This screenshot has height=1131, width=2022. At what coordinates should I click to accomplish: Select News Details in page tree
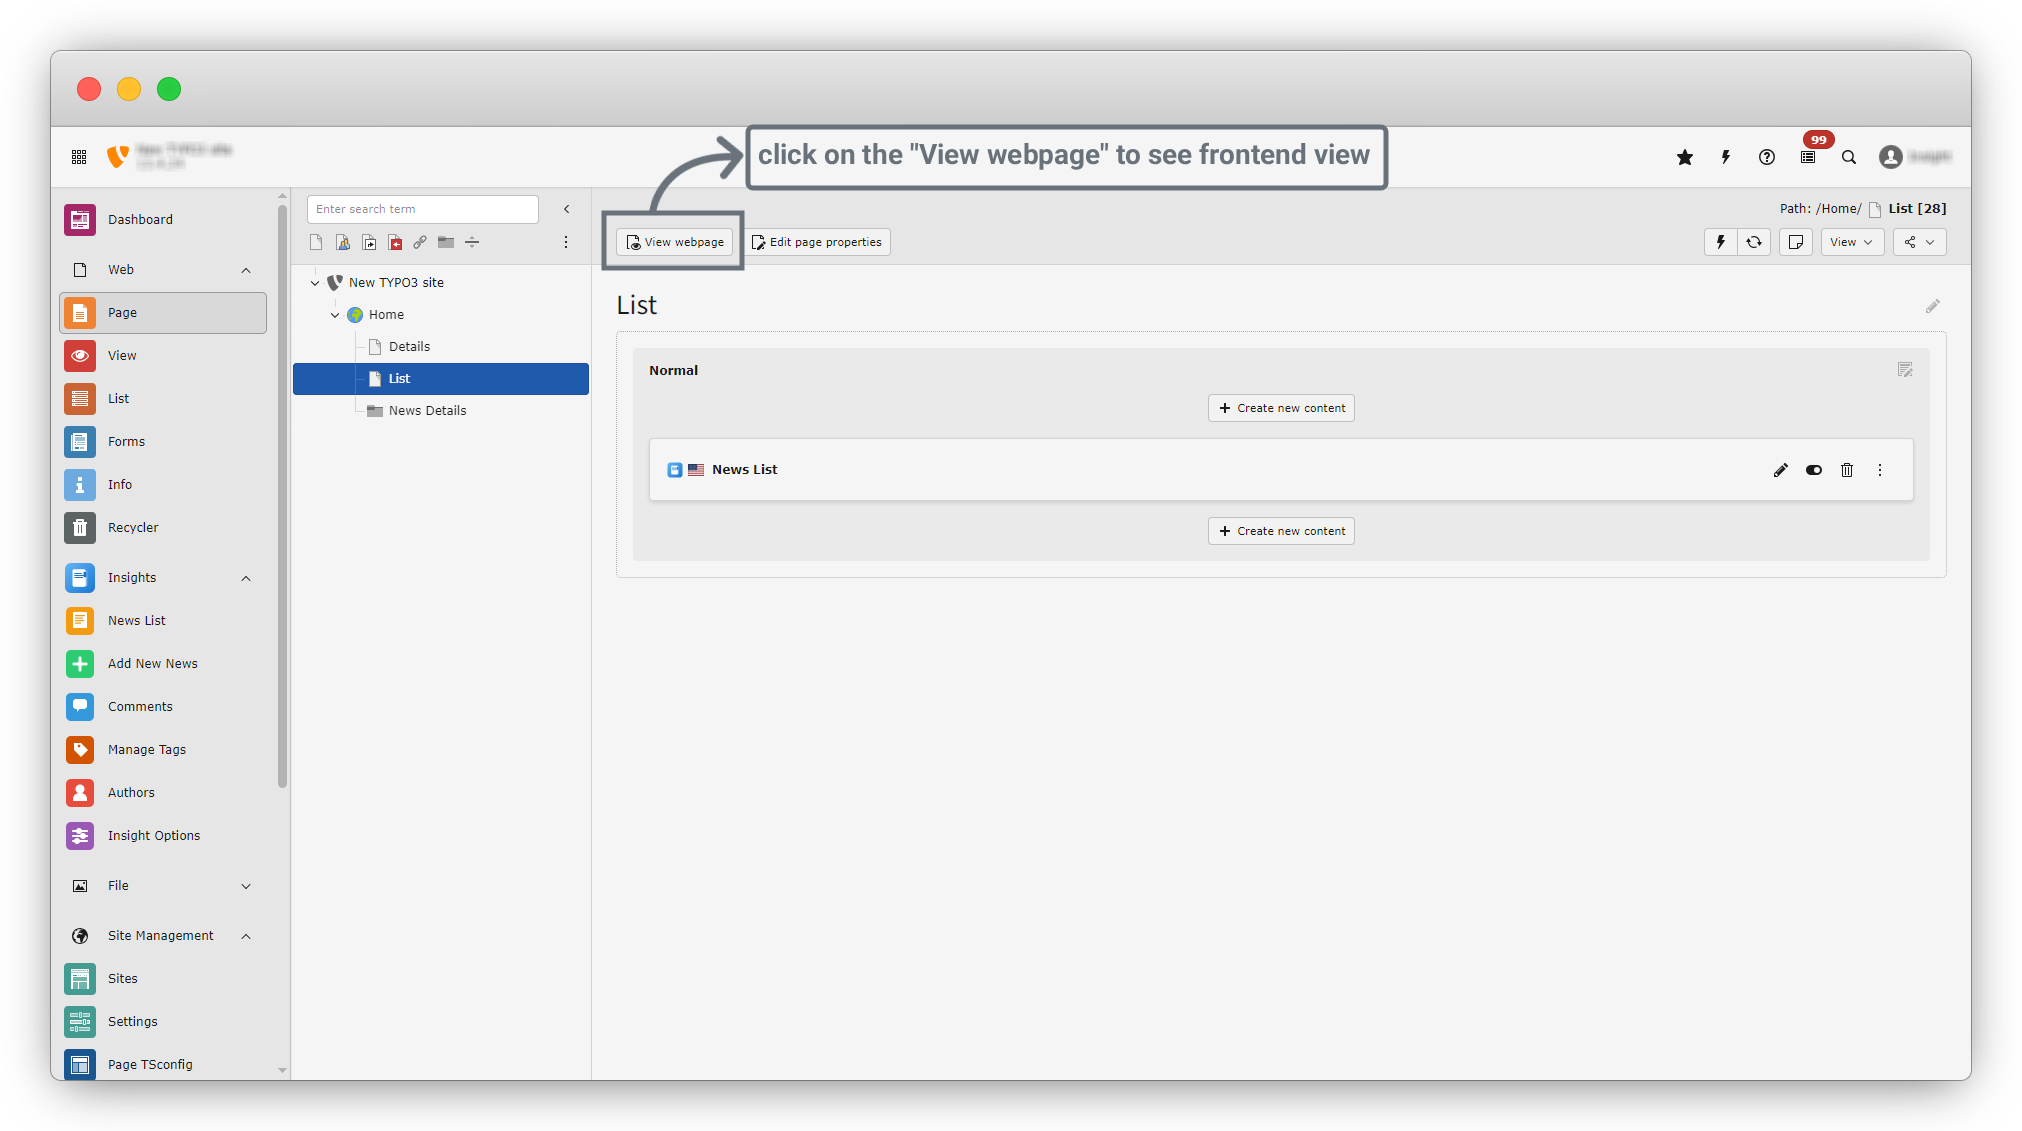(x=427, y=411)
